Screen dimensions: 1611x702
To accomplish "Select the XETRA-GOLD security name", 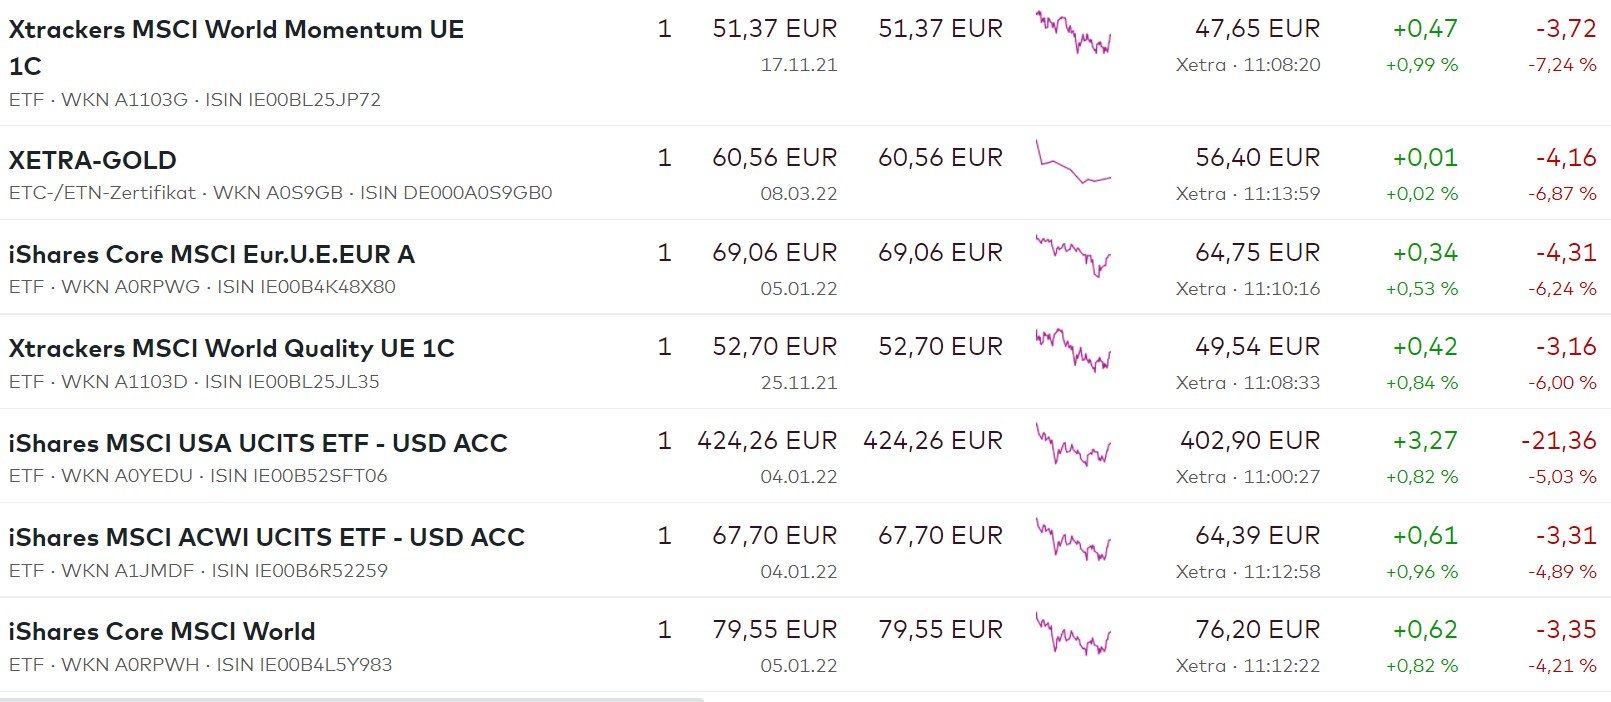I will tap(93, 160).
